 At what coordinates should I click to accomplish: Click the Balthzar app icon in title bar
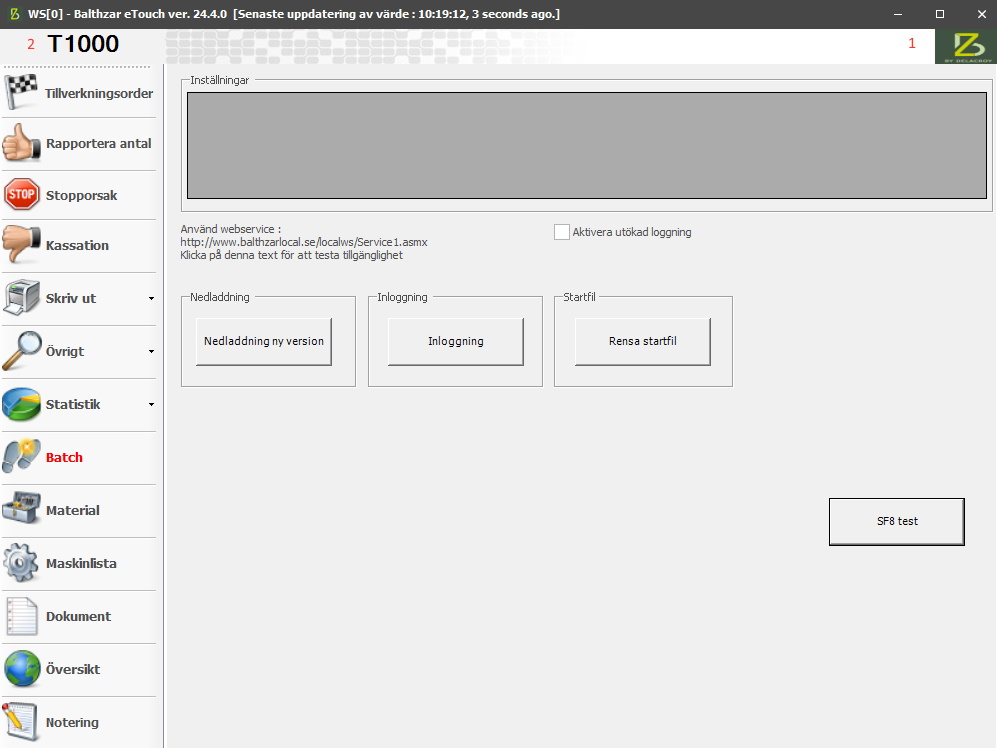point(14,14)
